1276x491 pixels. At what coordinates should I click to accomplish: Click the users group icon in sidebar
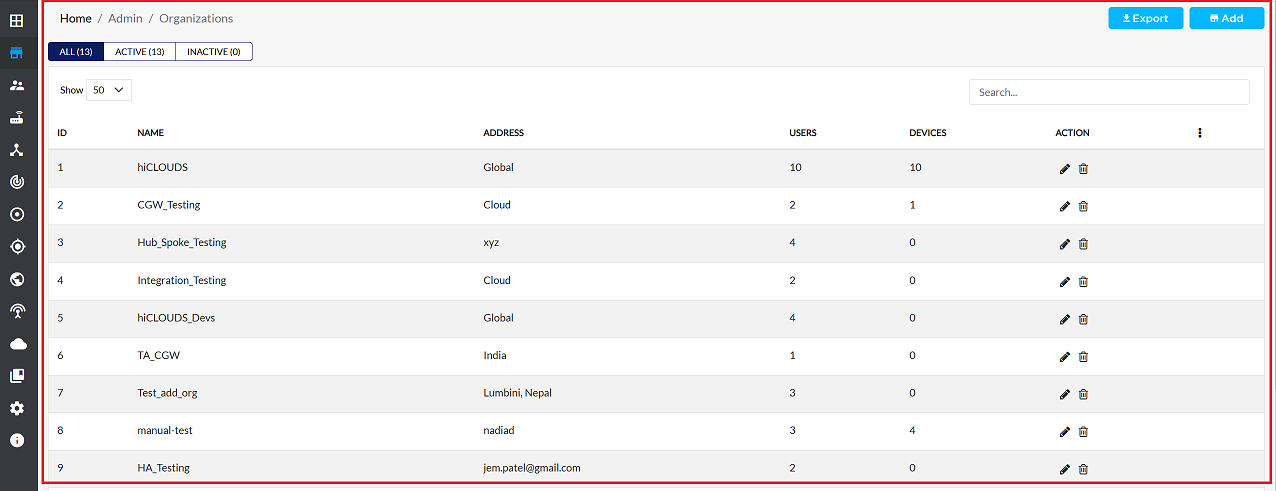coord(17,85)
